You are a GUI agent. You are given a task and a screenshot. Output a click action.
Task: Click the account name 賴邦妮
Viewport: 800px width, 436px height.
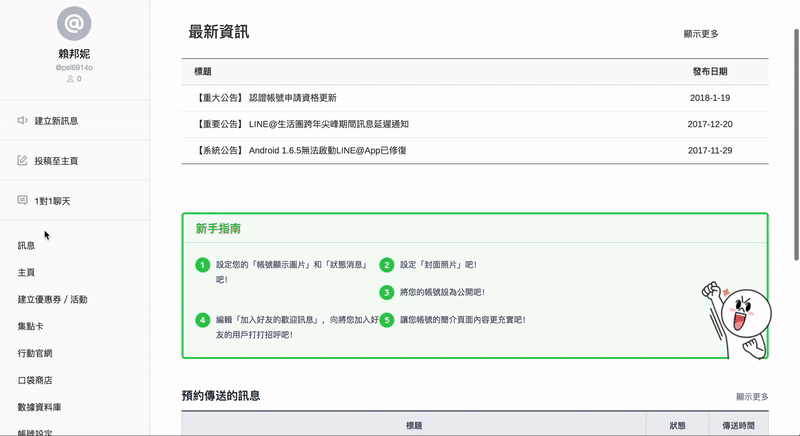[x=74, y=54]
